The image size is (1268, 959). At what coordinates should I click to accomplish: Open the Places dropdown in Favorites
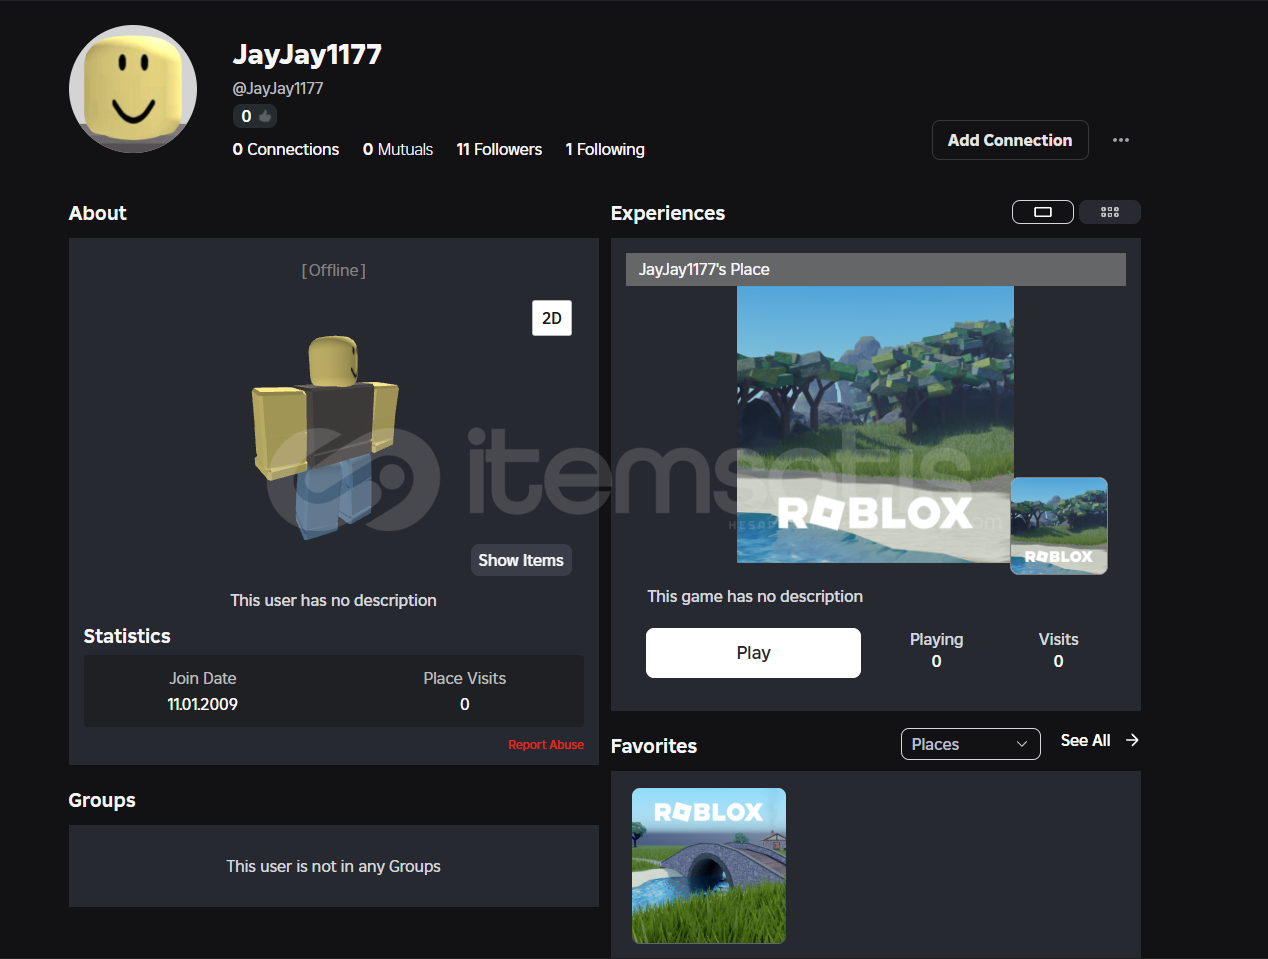point(970,744)
